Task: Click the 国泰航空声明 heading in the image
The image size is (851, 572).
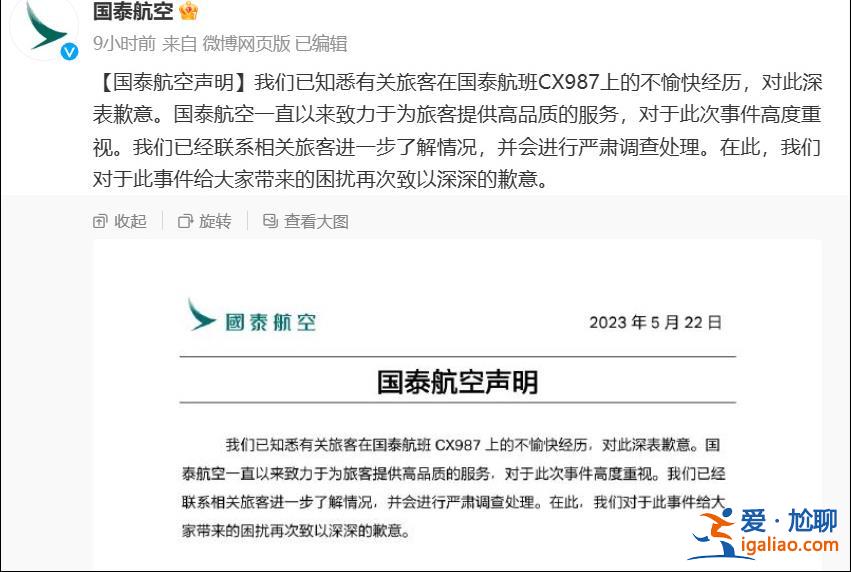Action: 458,382
